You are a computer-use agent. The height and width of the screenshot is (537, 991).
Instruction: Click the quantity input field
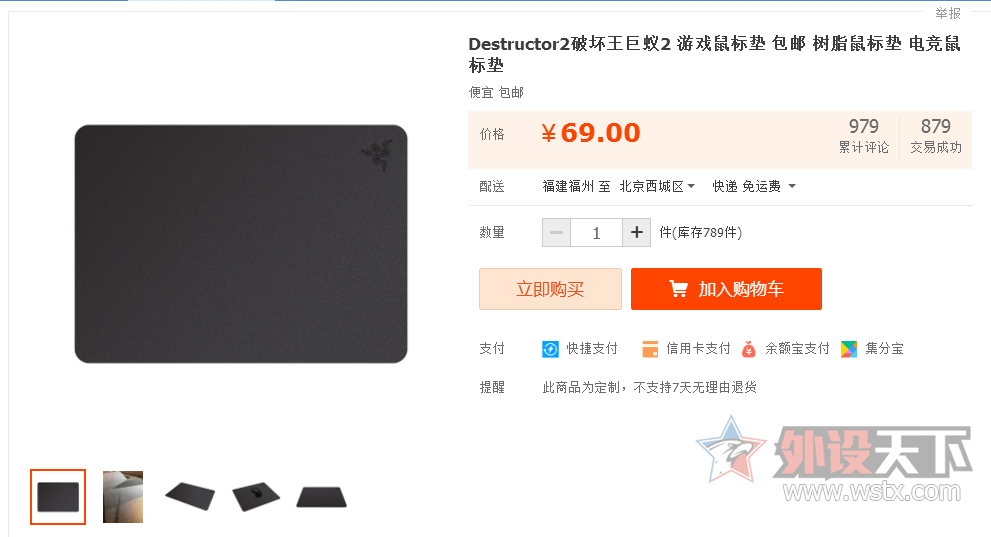597,232
